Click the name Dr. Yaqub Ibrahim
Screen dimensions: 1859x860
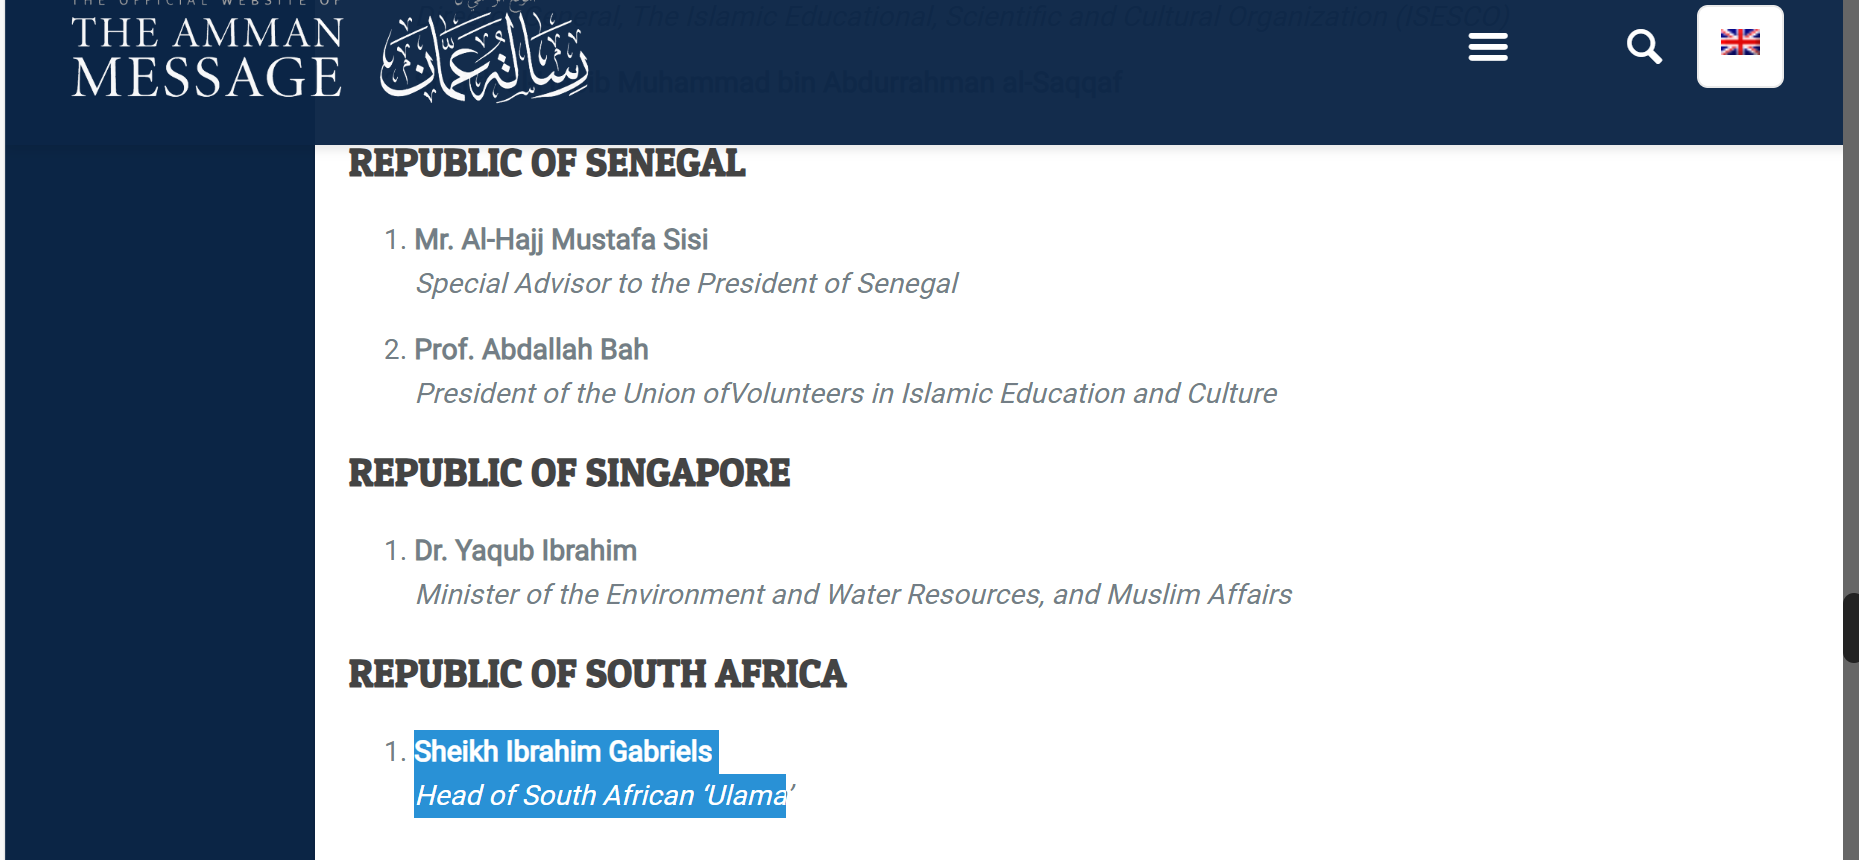tap(525, 551)
